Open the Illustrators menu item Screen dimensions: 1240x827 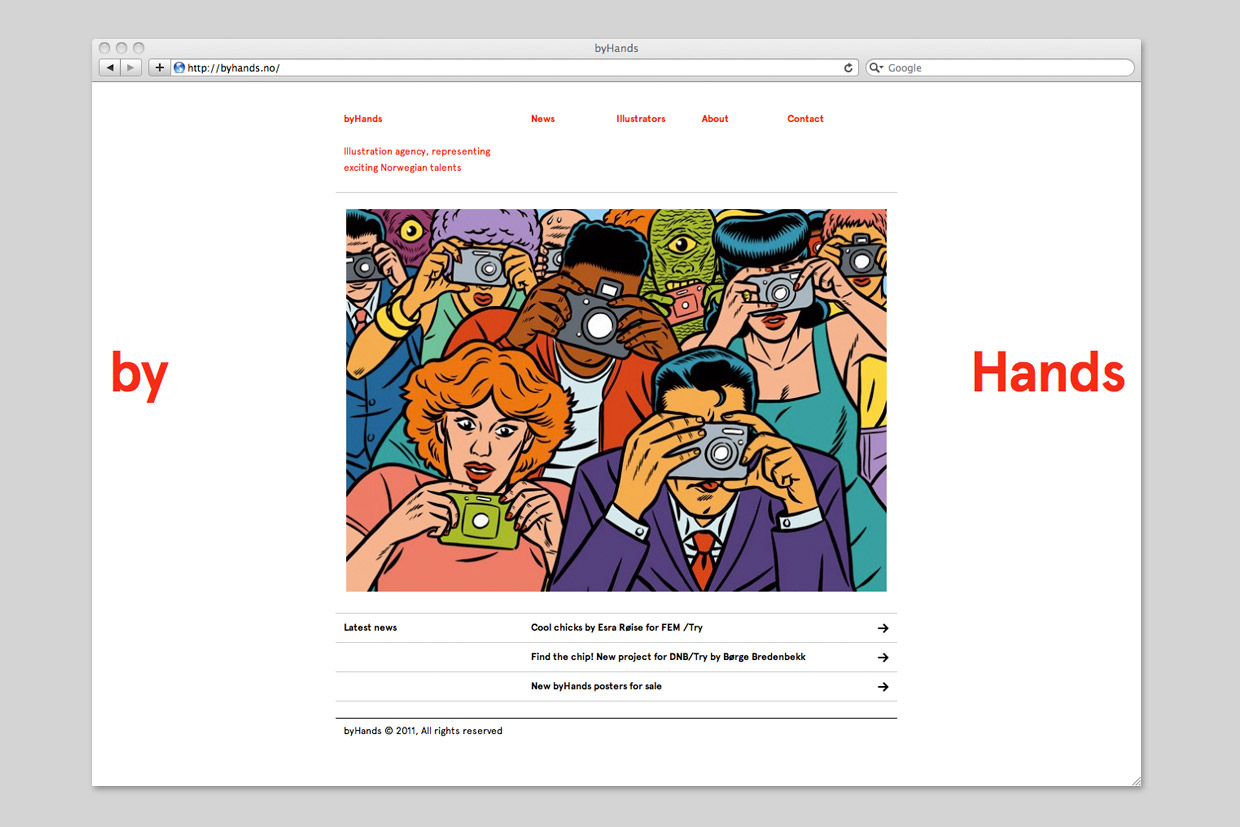(x=641, y=119)
